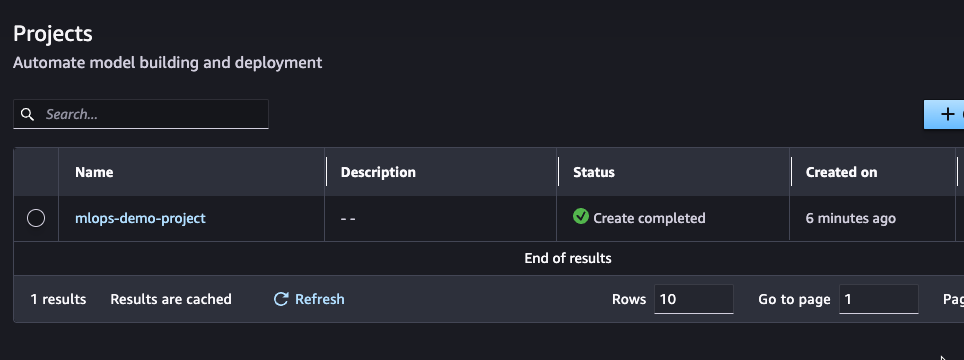Sort by the Status column header
This screenshot has width=964, height=360.
click(594, 172)
